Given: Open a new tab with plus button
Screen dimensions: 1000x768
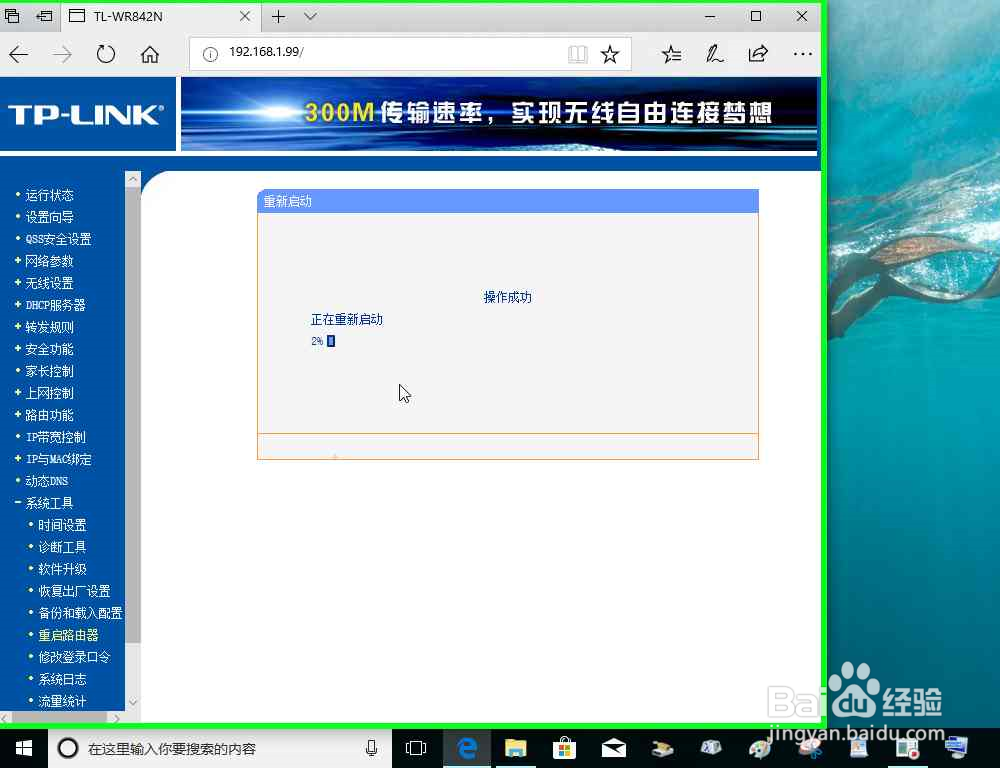Looking at the screenshot, I should 279,17.
